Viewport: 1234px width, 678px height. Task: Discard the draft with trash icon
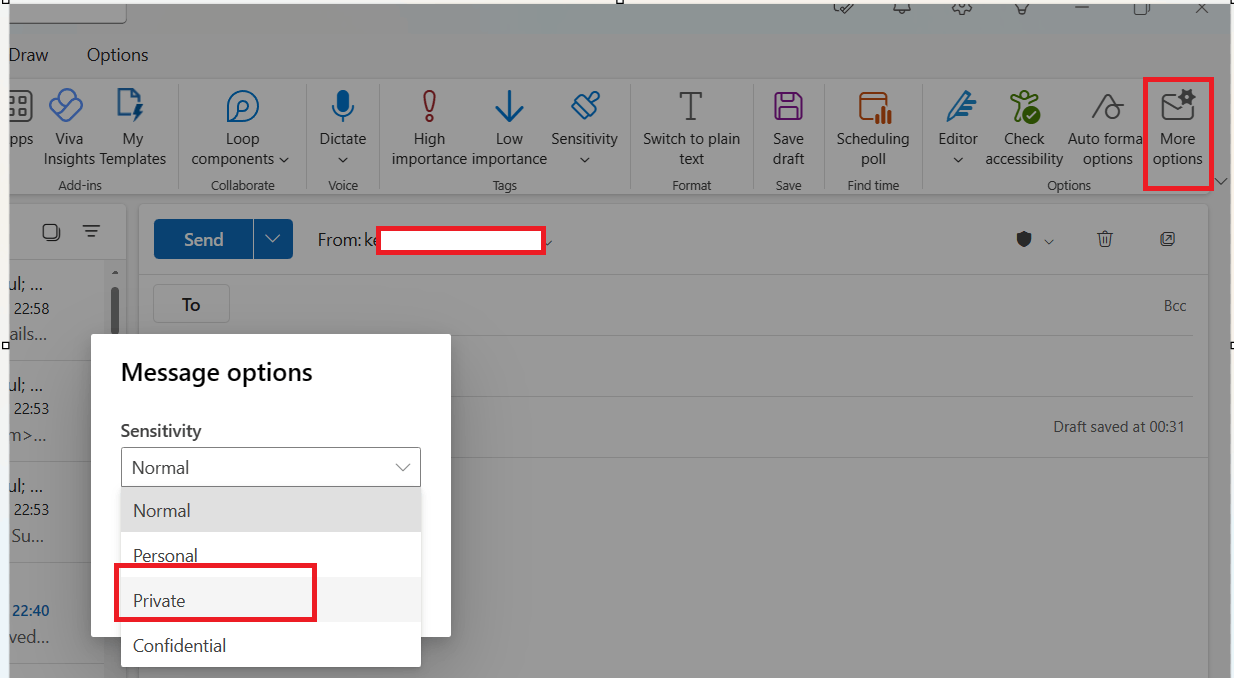coord(1105,239)
